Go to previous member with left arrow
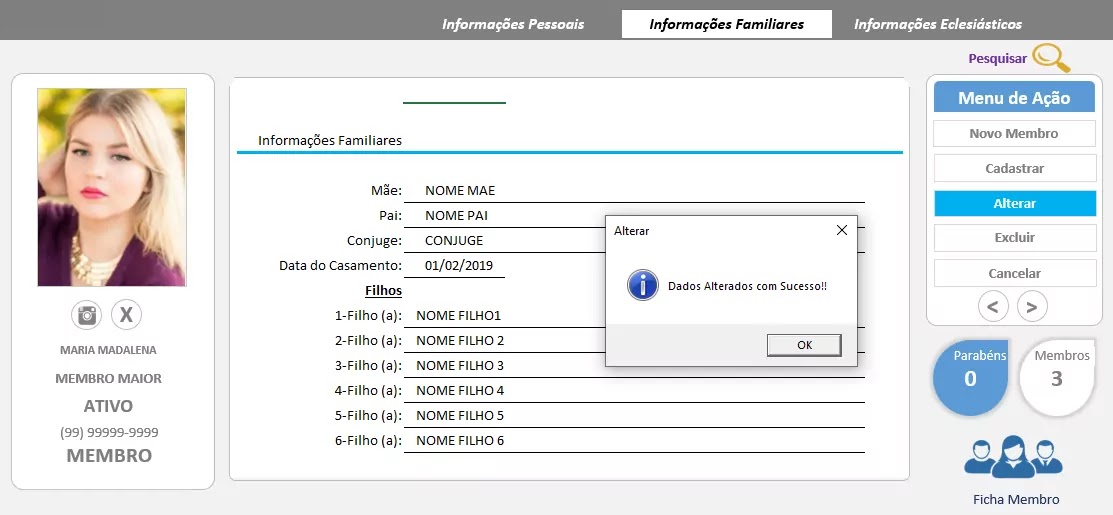This screenshot has width=1113, height=515. [993, 307]
